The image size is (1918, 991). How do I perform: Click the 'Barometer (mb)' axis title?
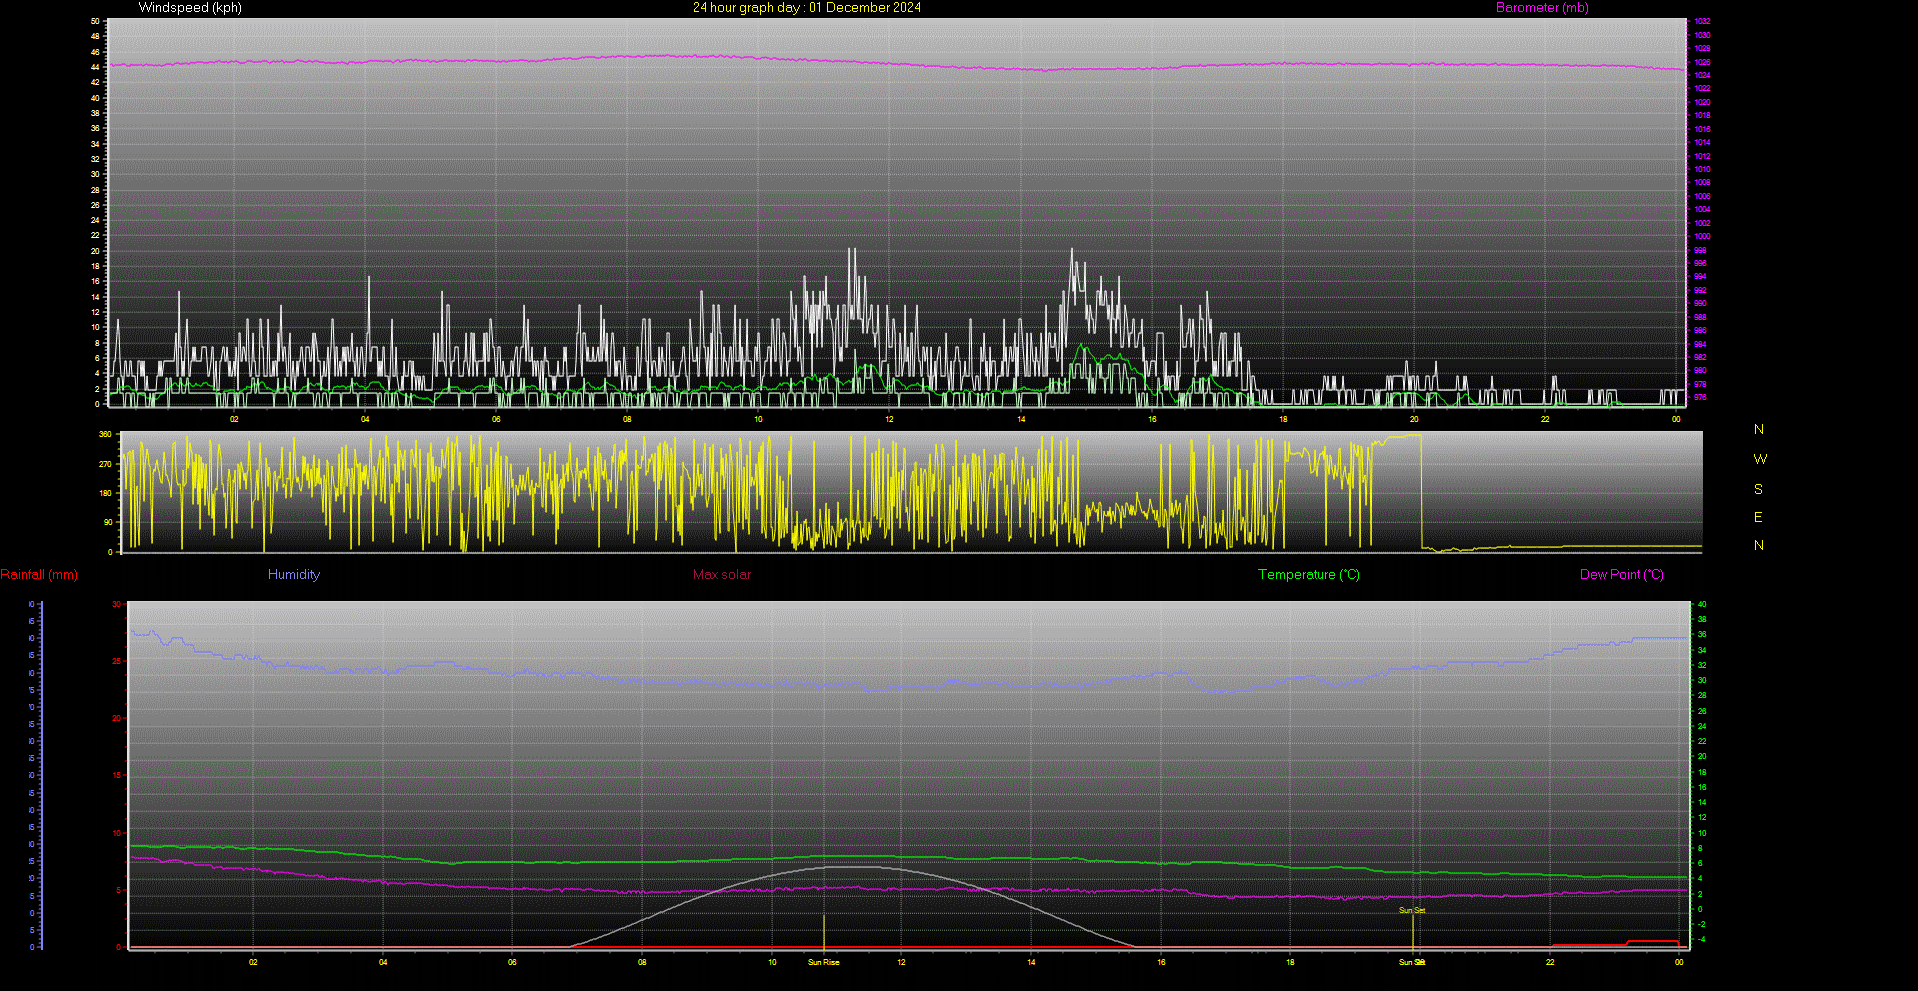pos(1542,8)
